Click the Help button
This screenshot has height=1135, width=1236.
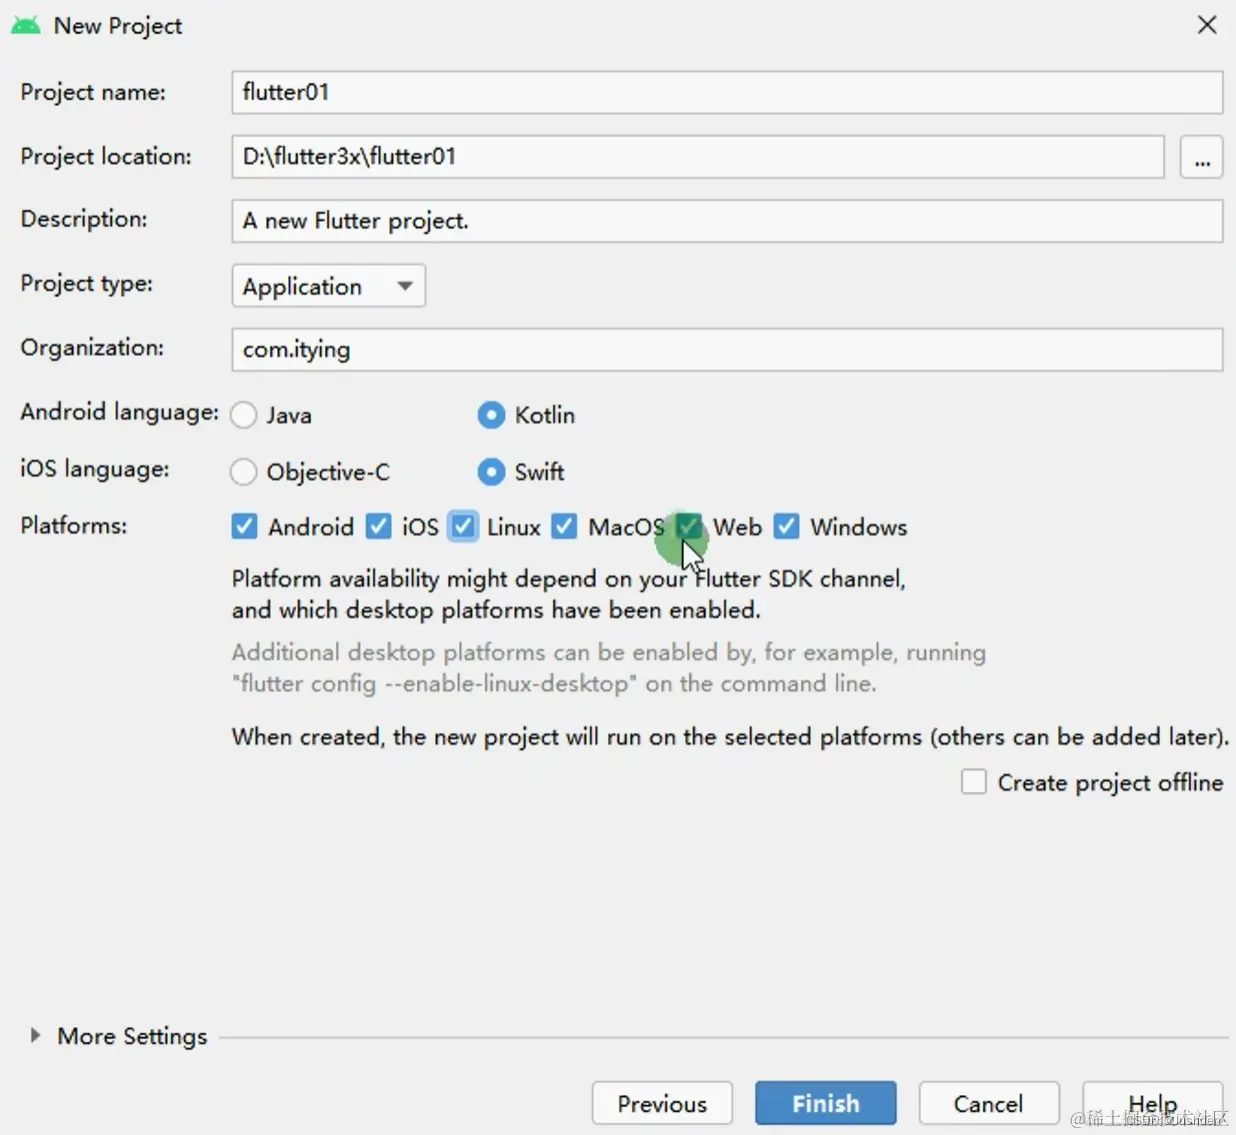point(1153,1103)
